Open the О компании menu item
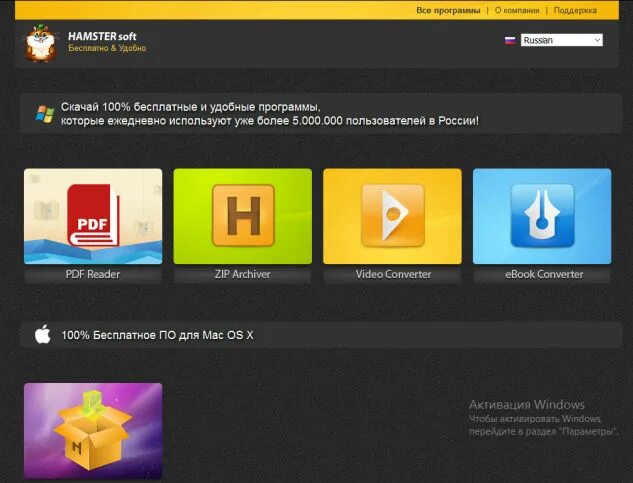The image size is (633, 483). (x=517, y=10)
